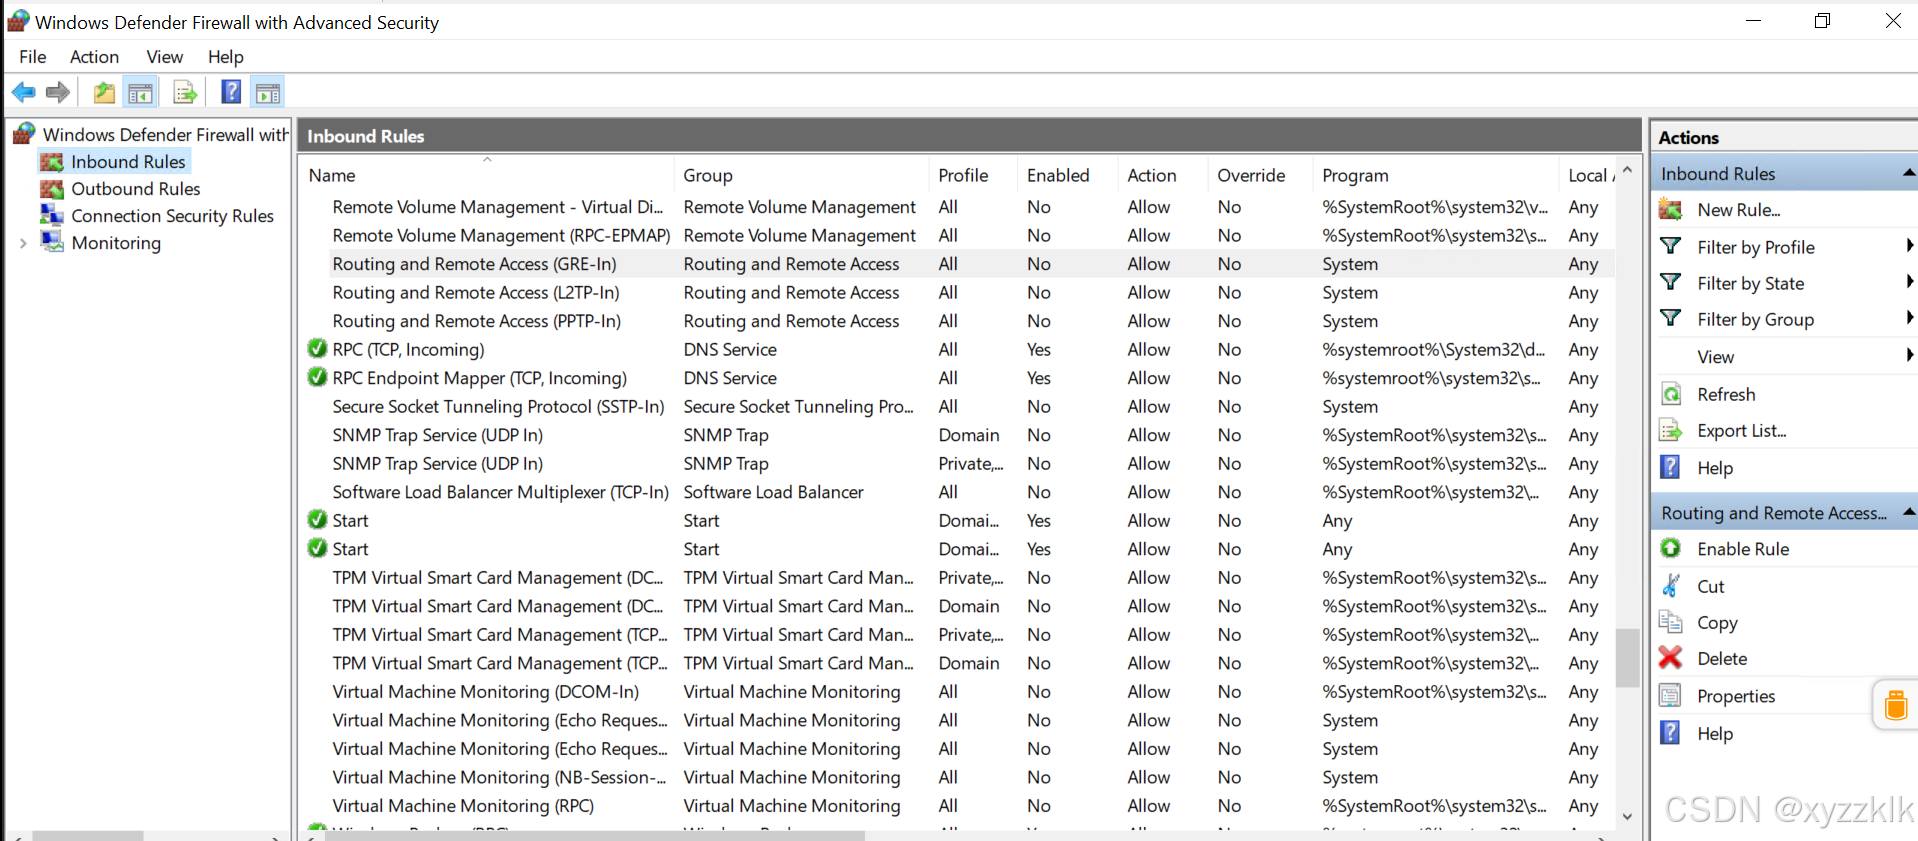Click the Filter by Profile funnel icon

(1670, 246)
